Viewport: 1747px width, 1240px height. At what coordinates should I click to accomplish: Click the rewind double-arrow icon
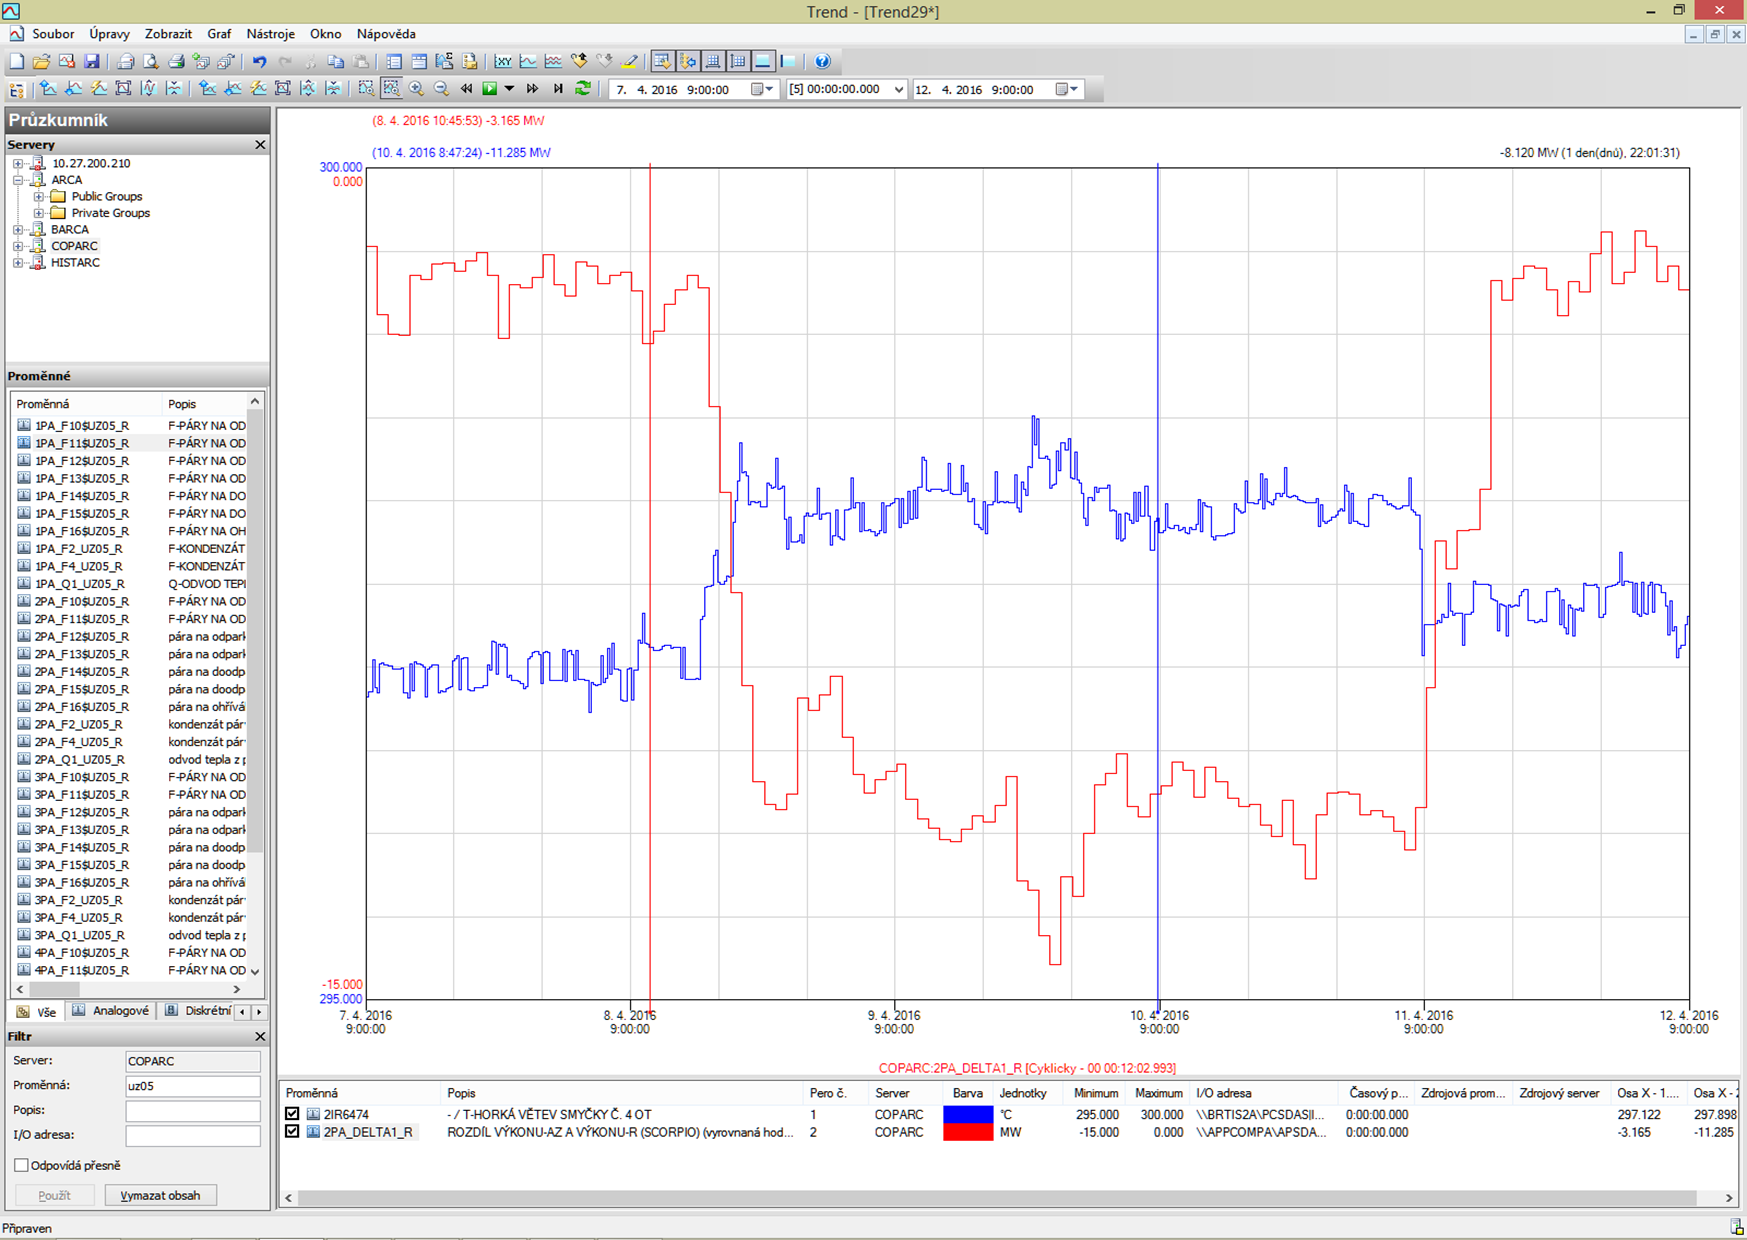pyautogui.click(x=466, y=88)
